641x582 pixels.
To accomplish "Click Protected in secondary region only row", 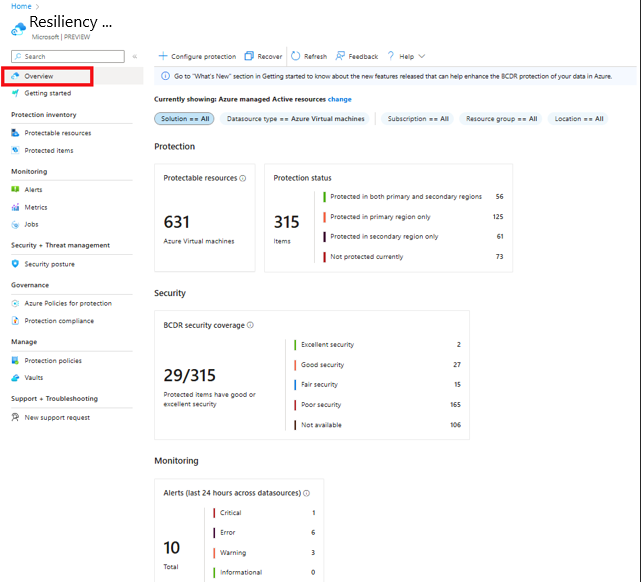I will (413, 236).
